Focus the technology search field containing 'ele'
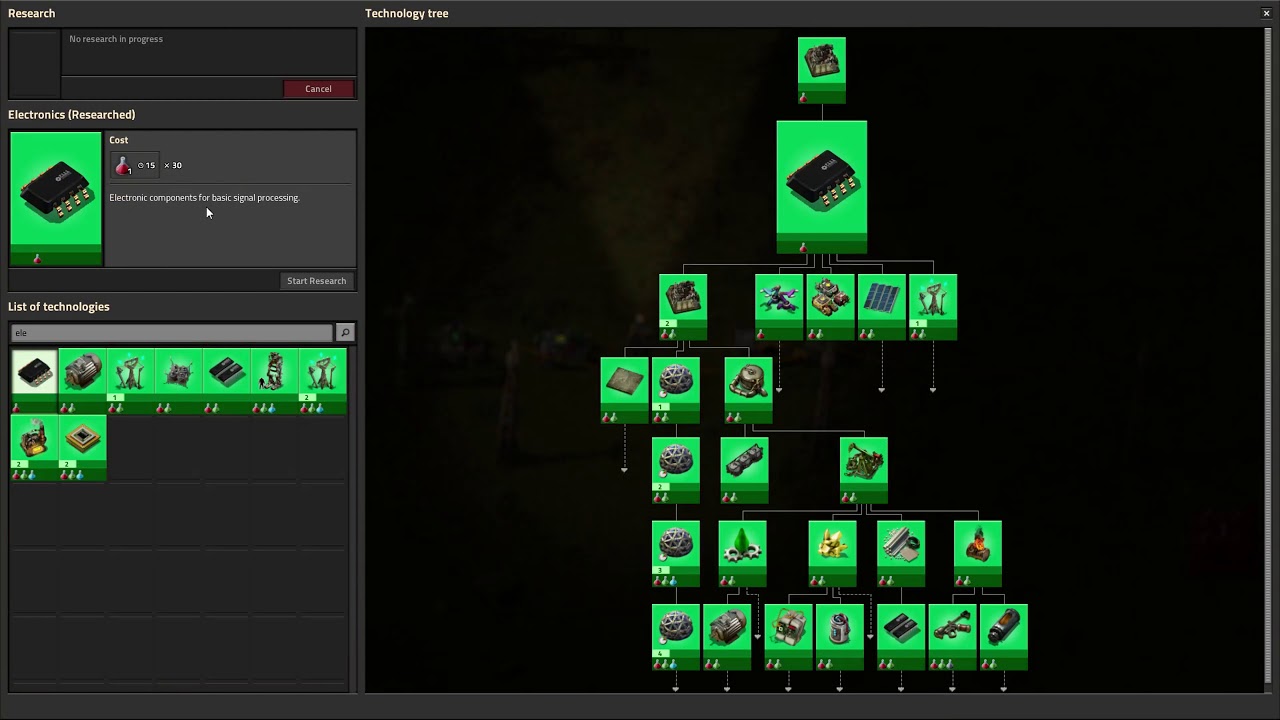The image size is (1280, 720). [x=171, y=332]
